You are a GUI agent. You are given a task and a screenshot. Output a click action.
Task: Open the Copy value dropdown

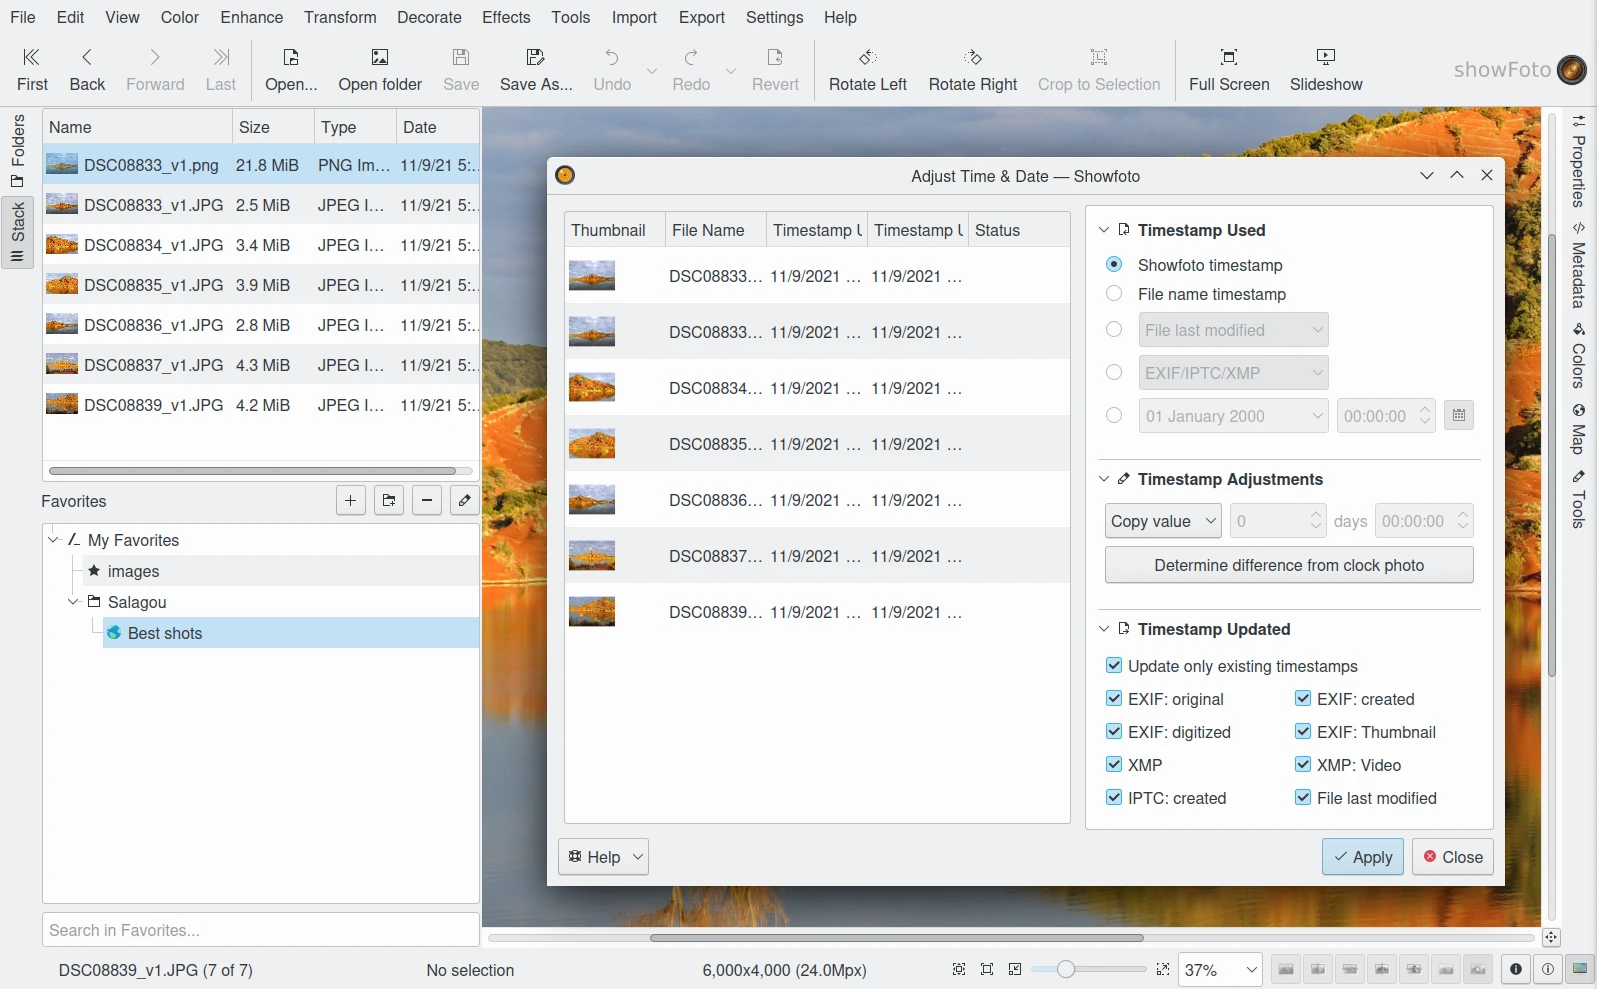[x=1163, y=521]
